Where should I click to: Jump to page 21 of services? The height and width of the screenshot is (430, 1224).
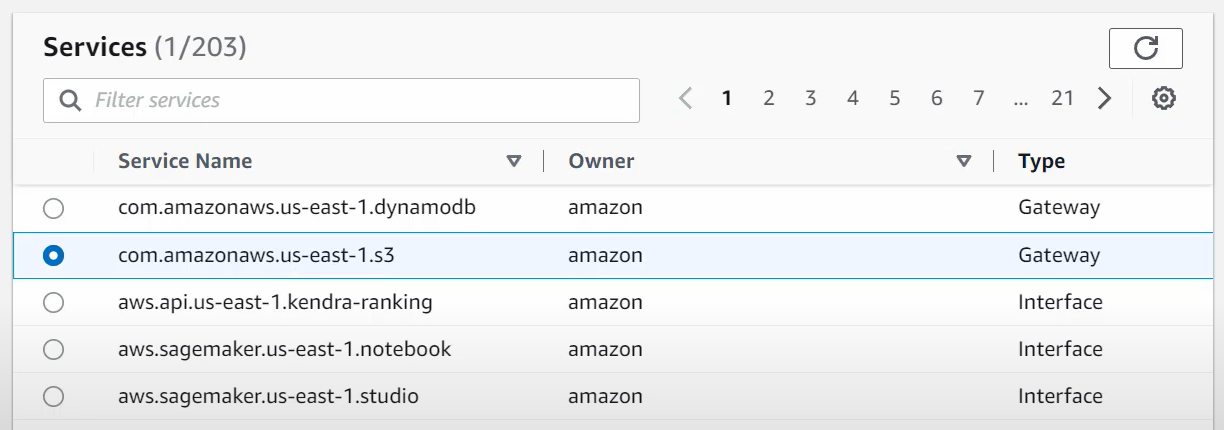click(1062, 98)
